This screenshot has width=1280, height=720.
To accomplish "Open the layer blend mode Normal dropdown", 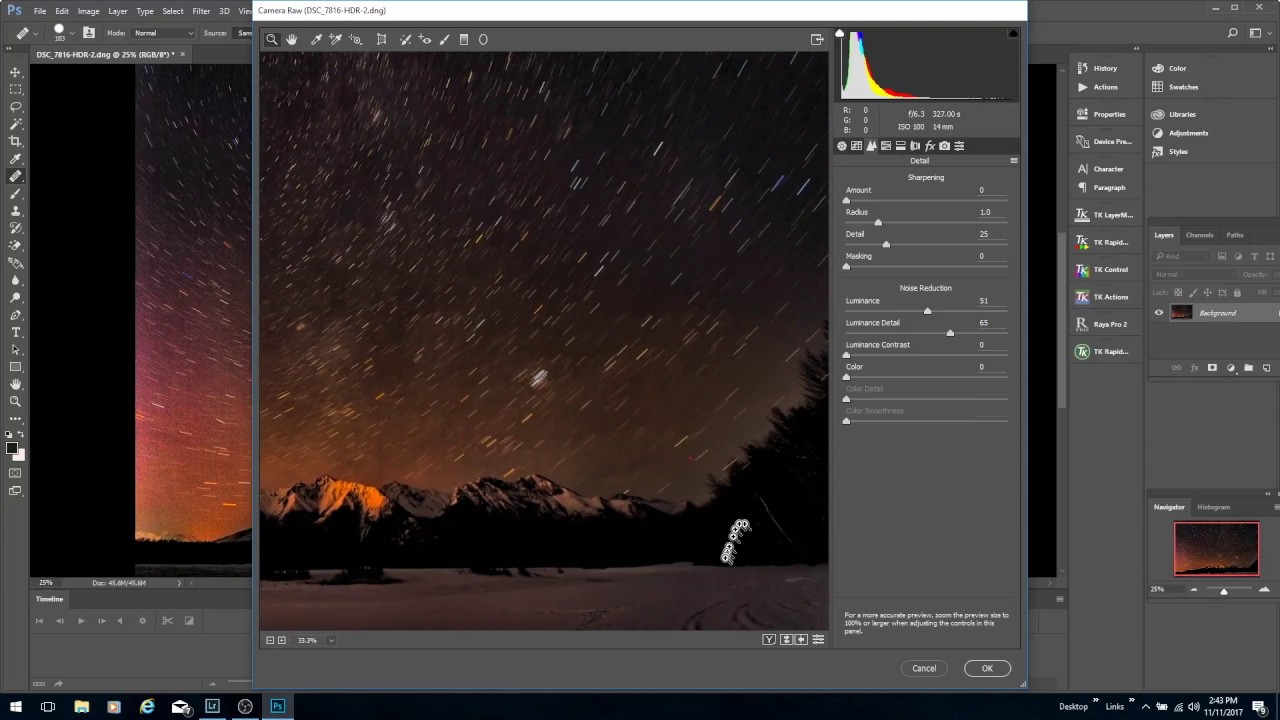I will click(x=1193, y=274).
